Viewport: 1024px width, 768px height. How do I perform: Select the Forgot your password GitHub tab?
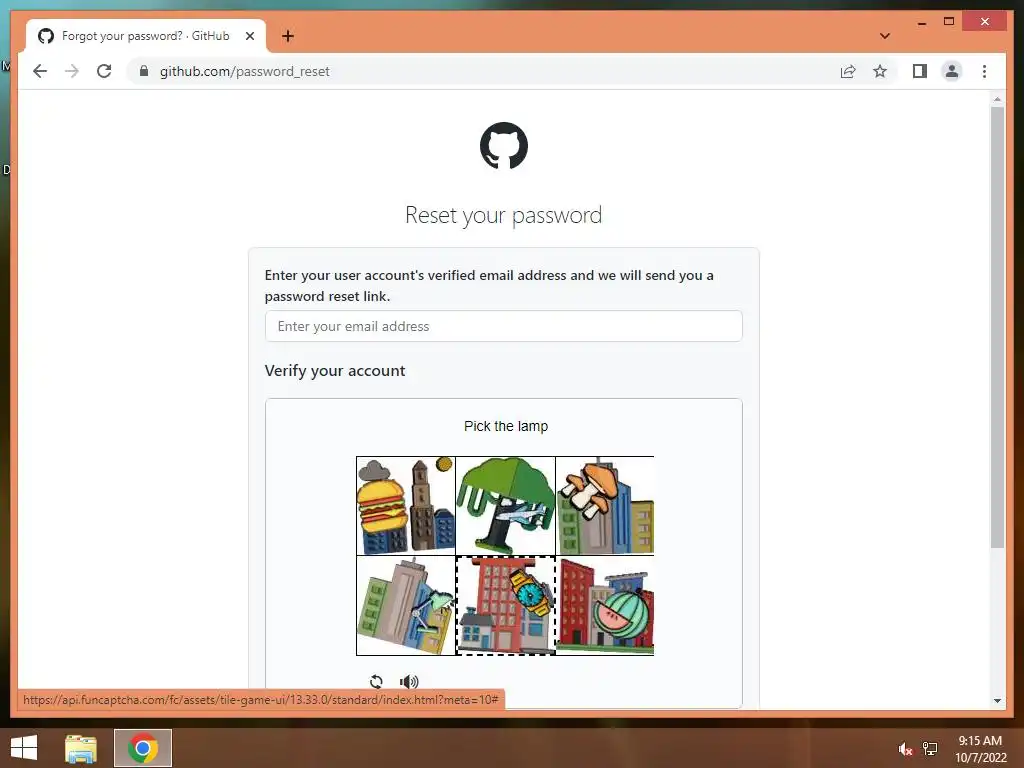[146, 36]
